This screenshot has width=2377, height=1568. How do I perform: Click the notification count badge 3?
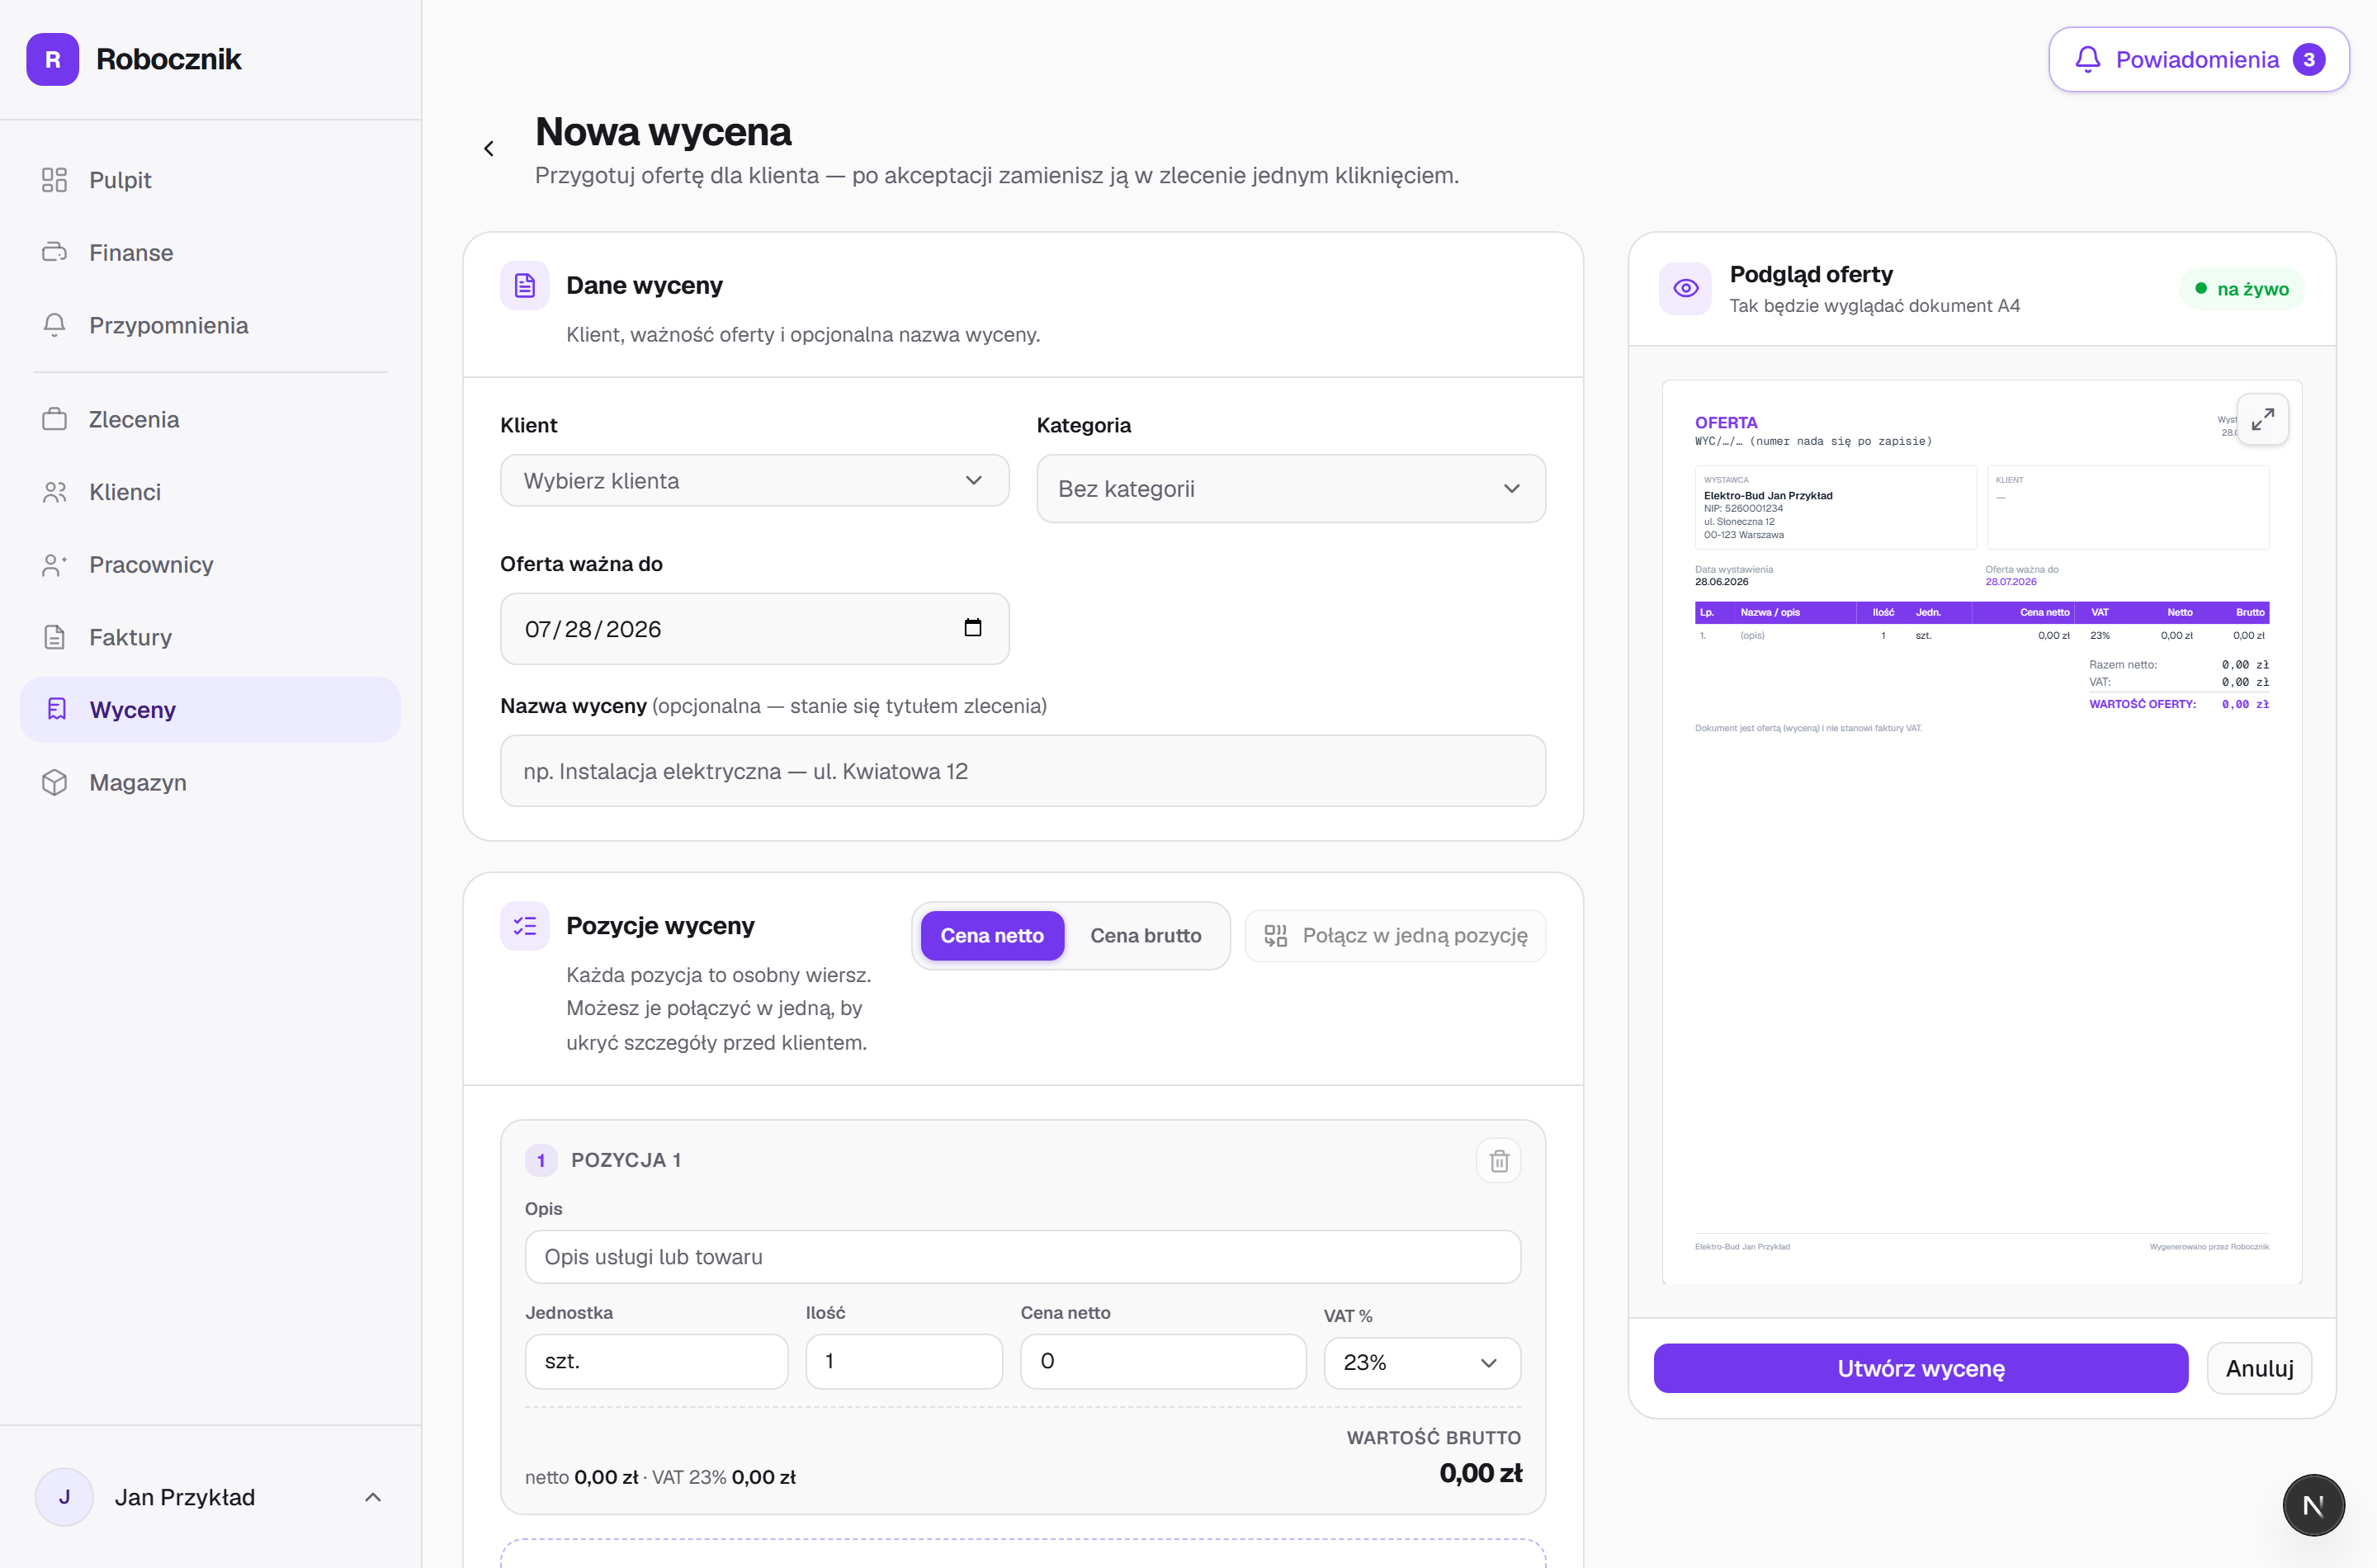click(2308, 60)
